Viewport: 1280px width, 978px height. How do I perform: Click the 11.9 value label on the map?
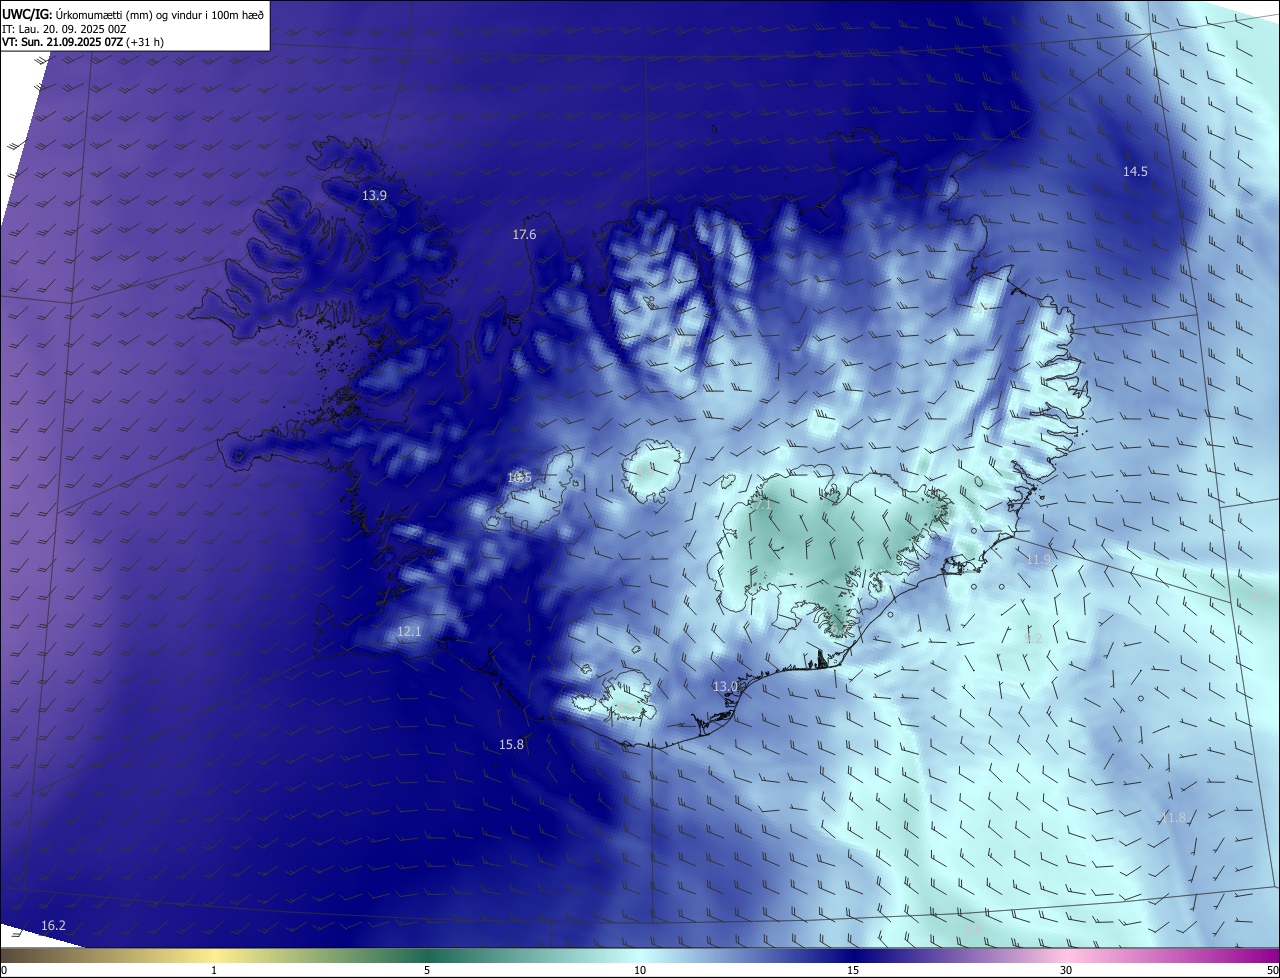[x=1039, y=560]
